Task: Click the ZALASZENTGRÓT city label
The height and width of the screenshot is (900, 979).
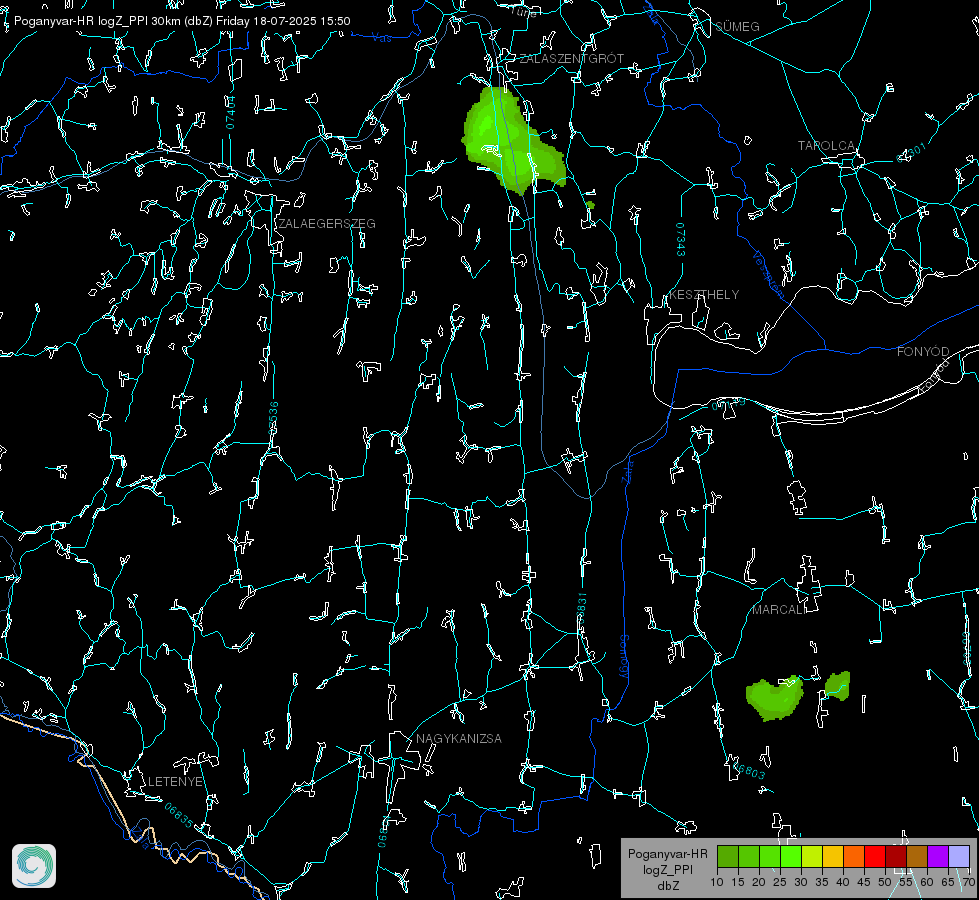Action: pyautogui.click(x=572, y=59)
